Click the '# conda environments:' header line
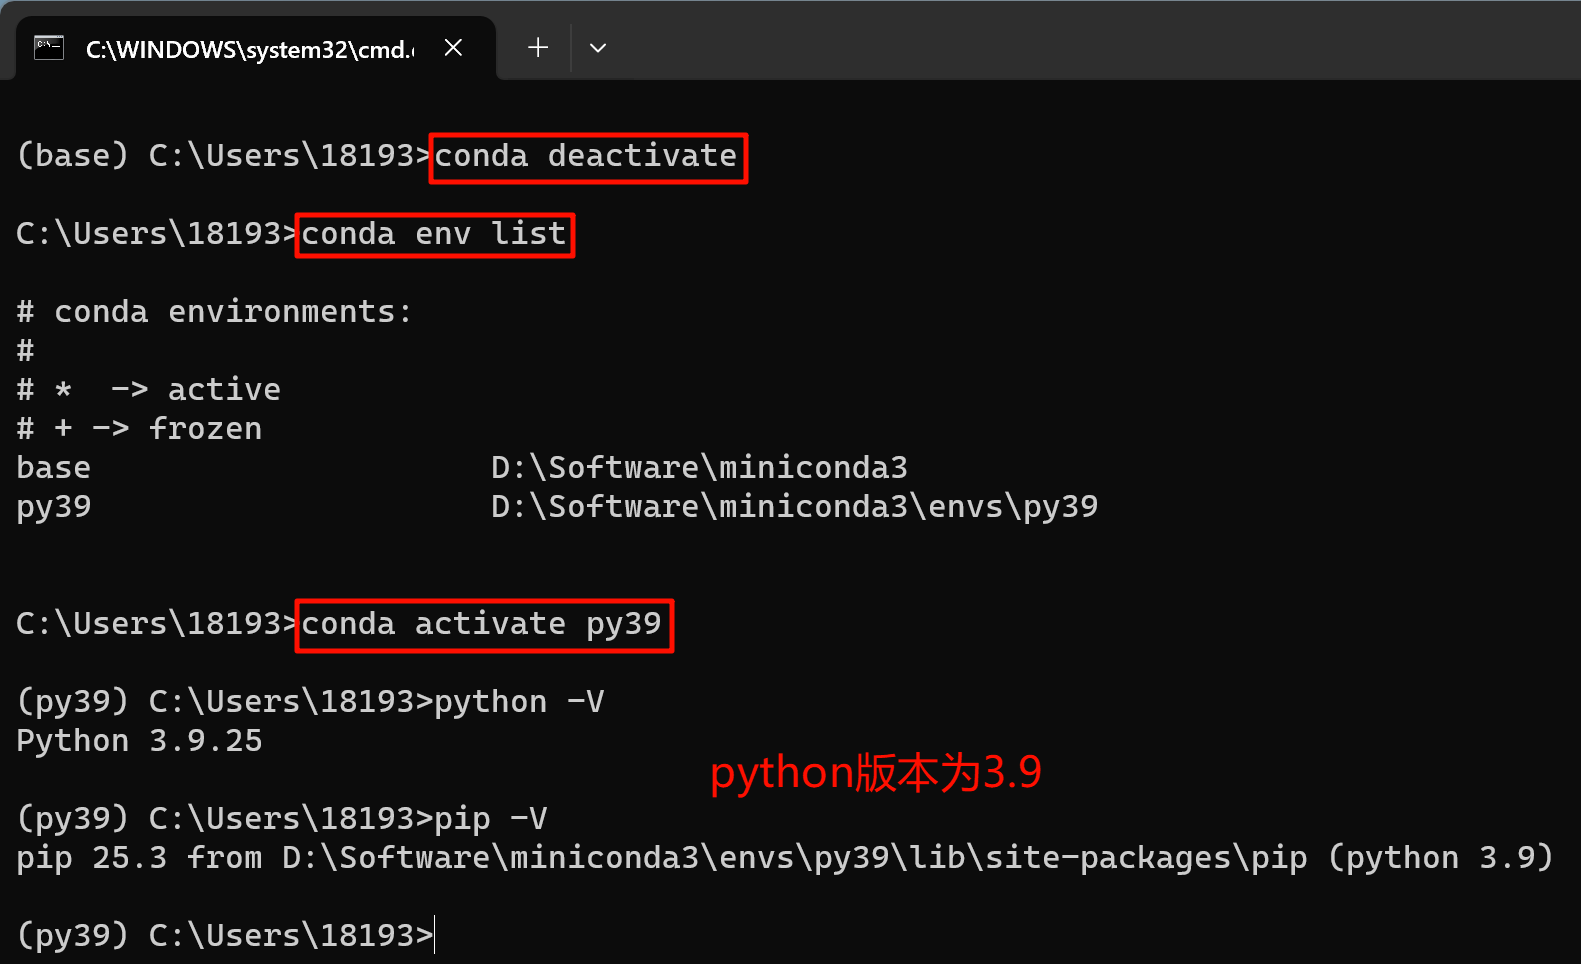The image size is (1581, 964). pyautogui.click(x=214, y=312)
